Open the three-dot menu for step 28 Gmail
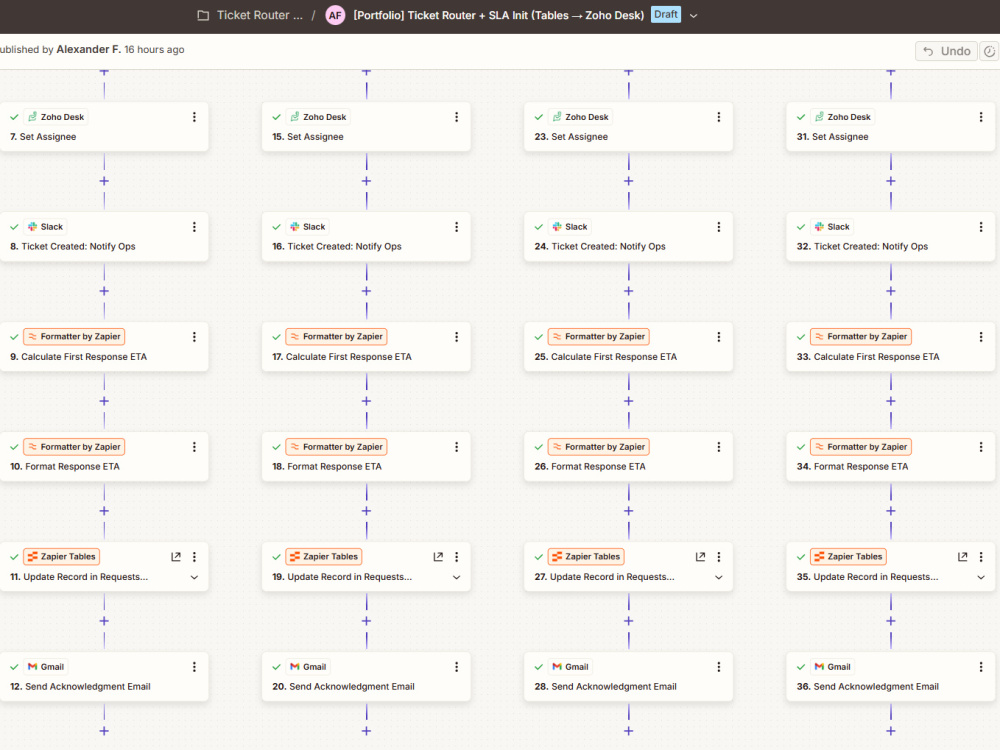This screenshot has width=1000, height=750. [719, 667]
